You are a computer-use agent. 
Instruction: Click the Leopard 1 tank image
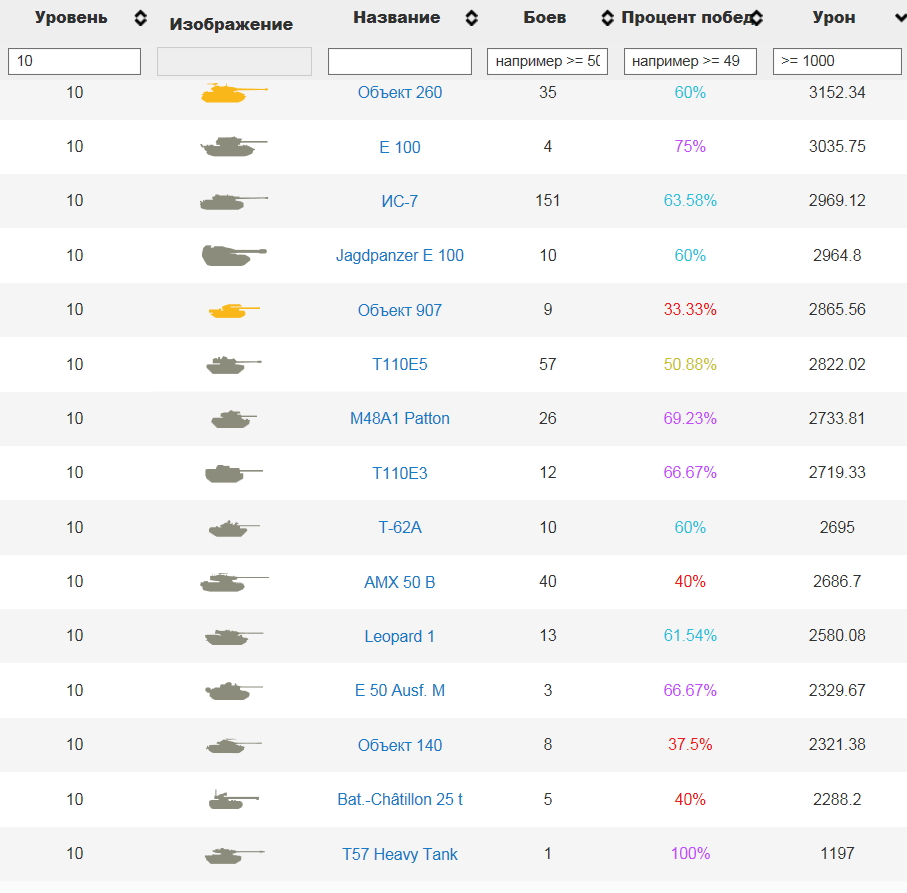pyautogui.click(x=233, y=636)
